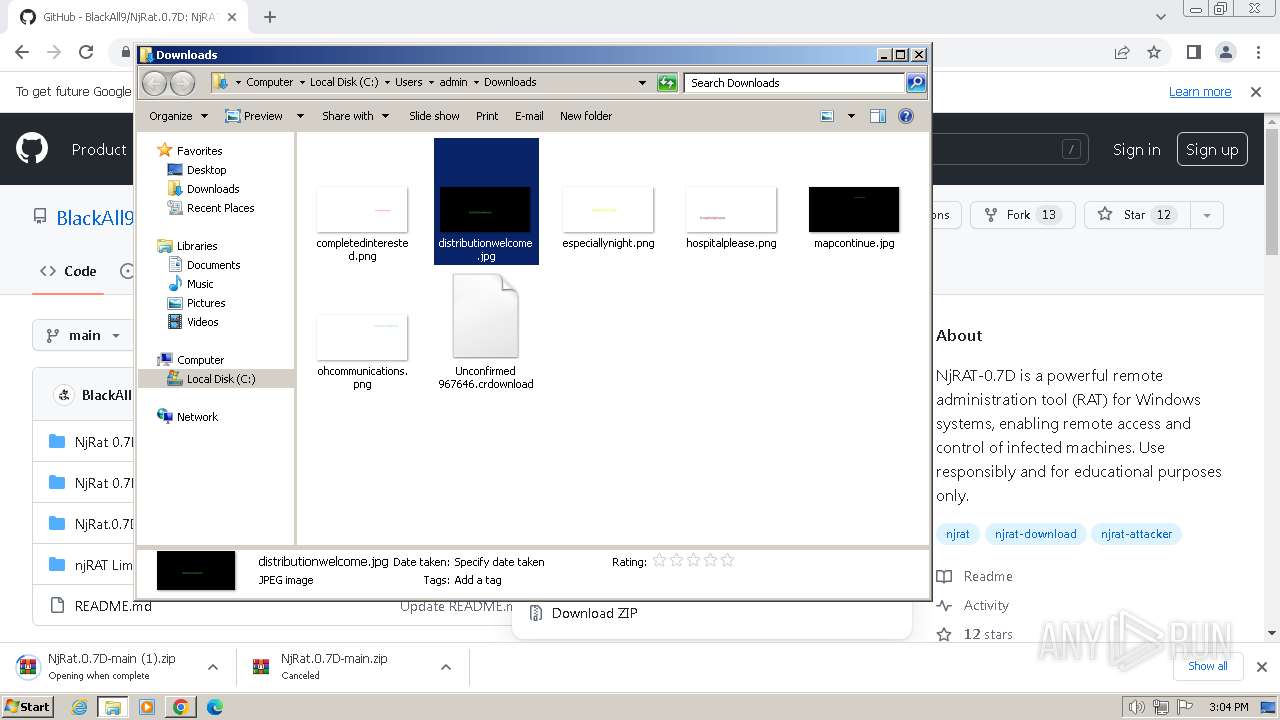Expand the Star list dropdown arrow
Viewport: 1280px width, 720px height.
click(x=1207, y=215)
